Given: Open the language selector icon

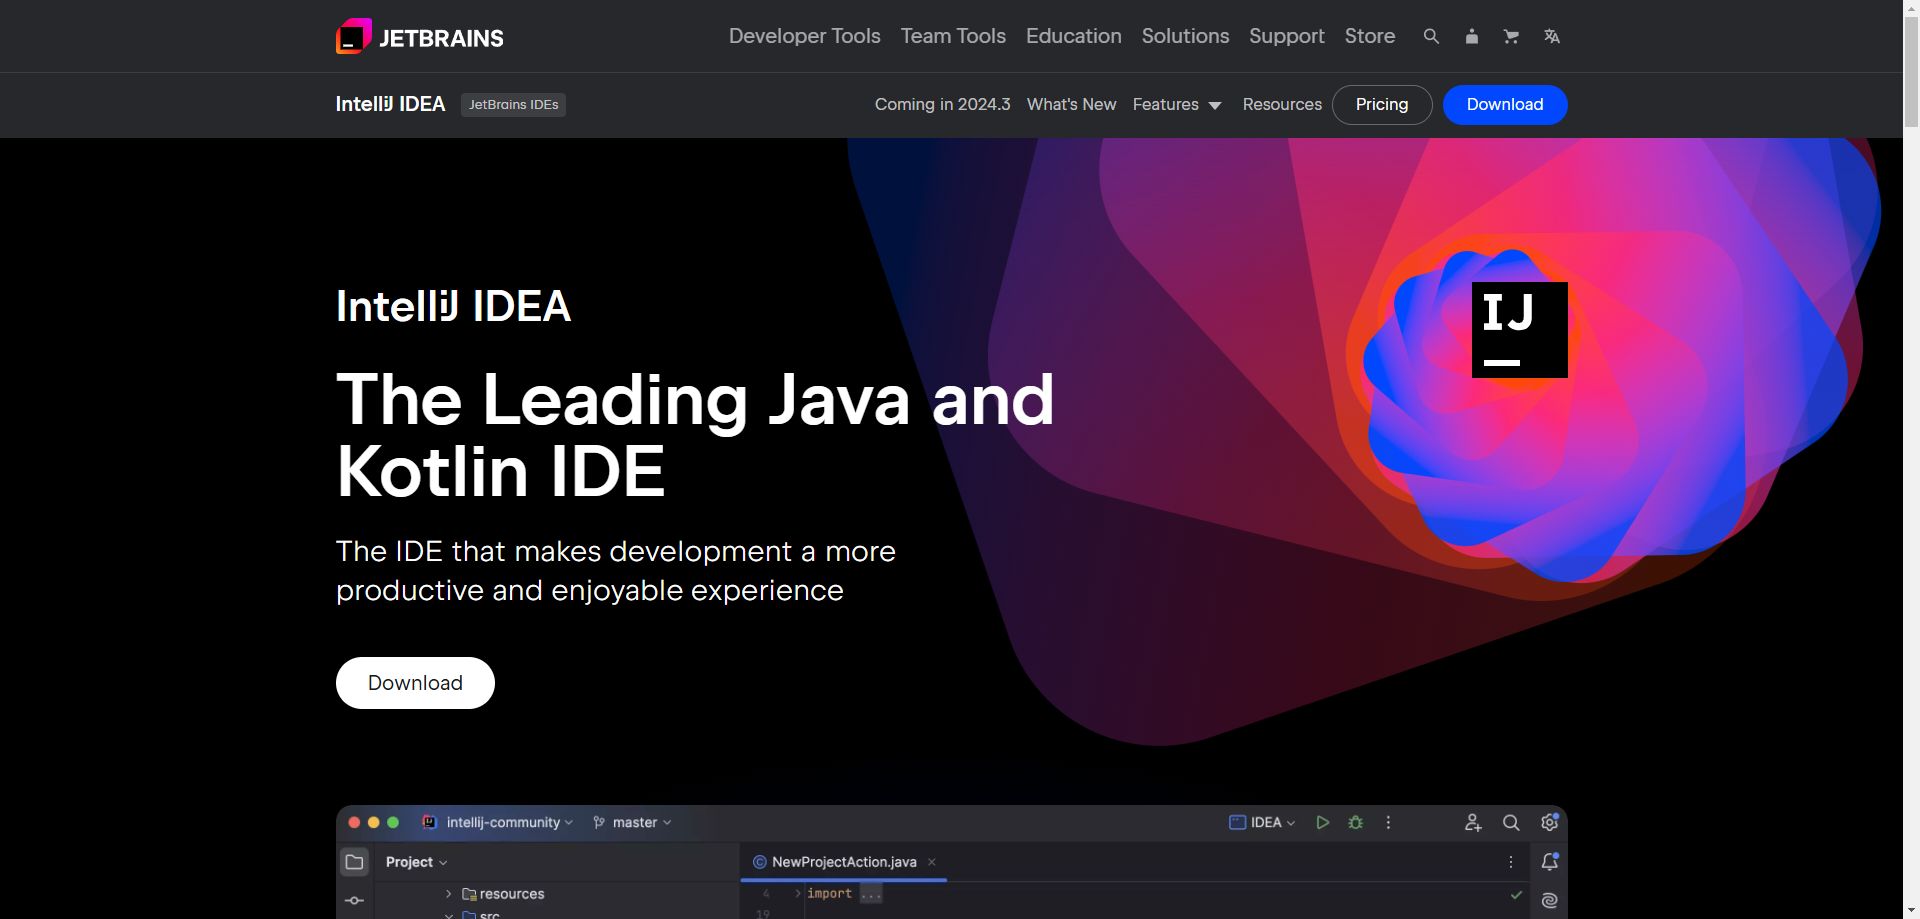Looking at the screenshot, I should pos(1551,36).
